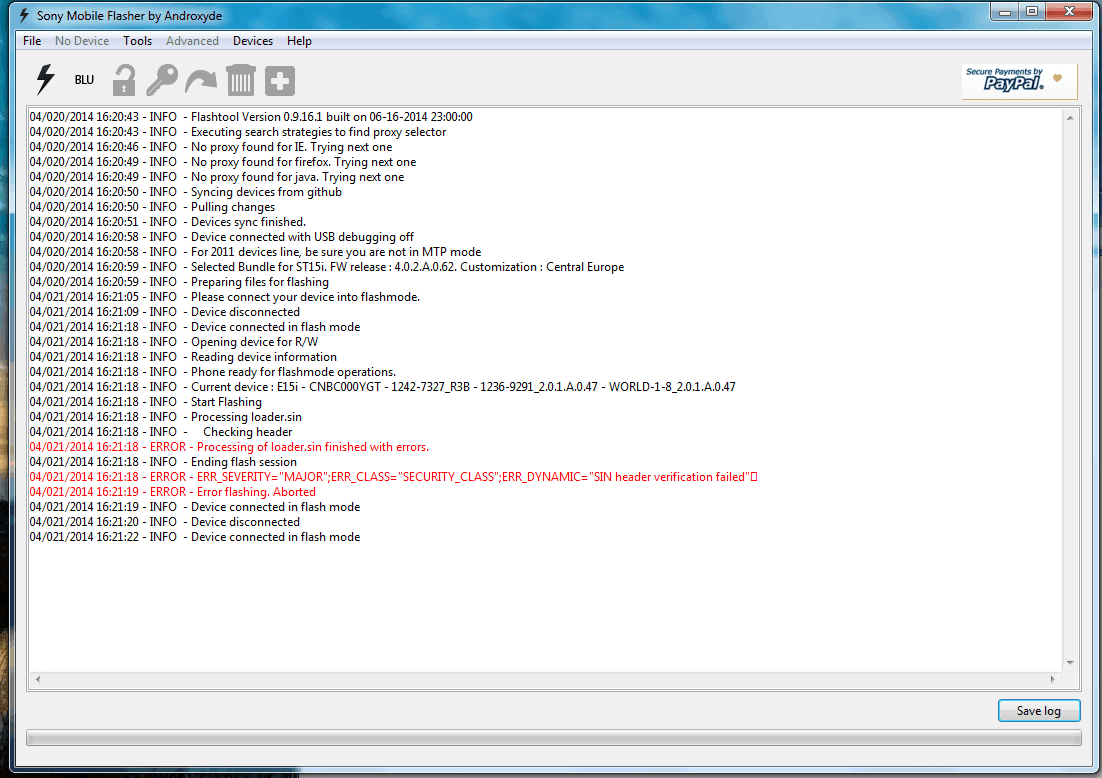Click the key-shaped toolbar icon
Screen dimensions: 1102x778
pos(162,80)
